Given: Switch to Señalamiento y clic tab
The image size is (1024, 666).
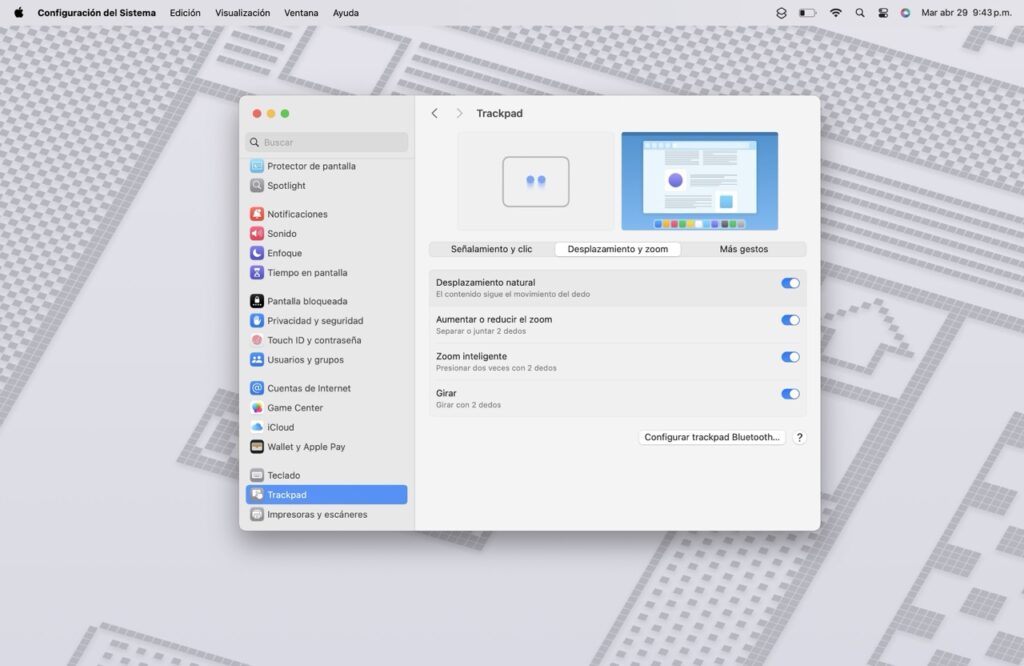Looking at the screenshot, I should click(492, 249).
